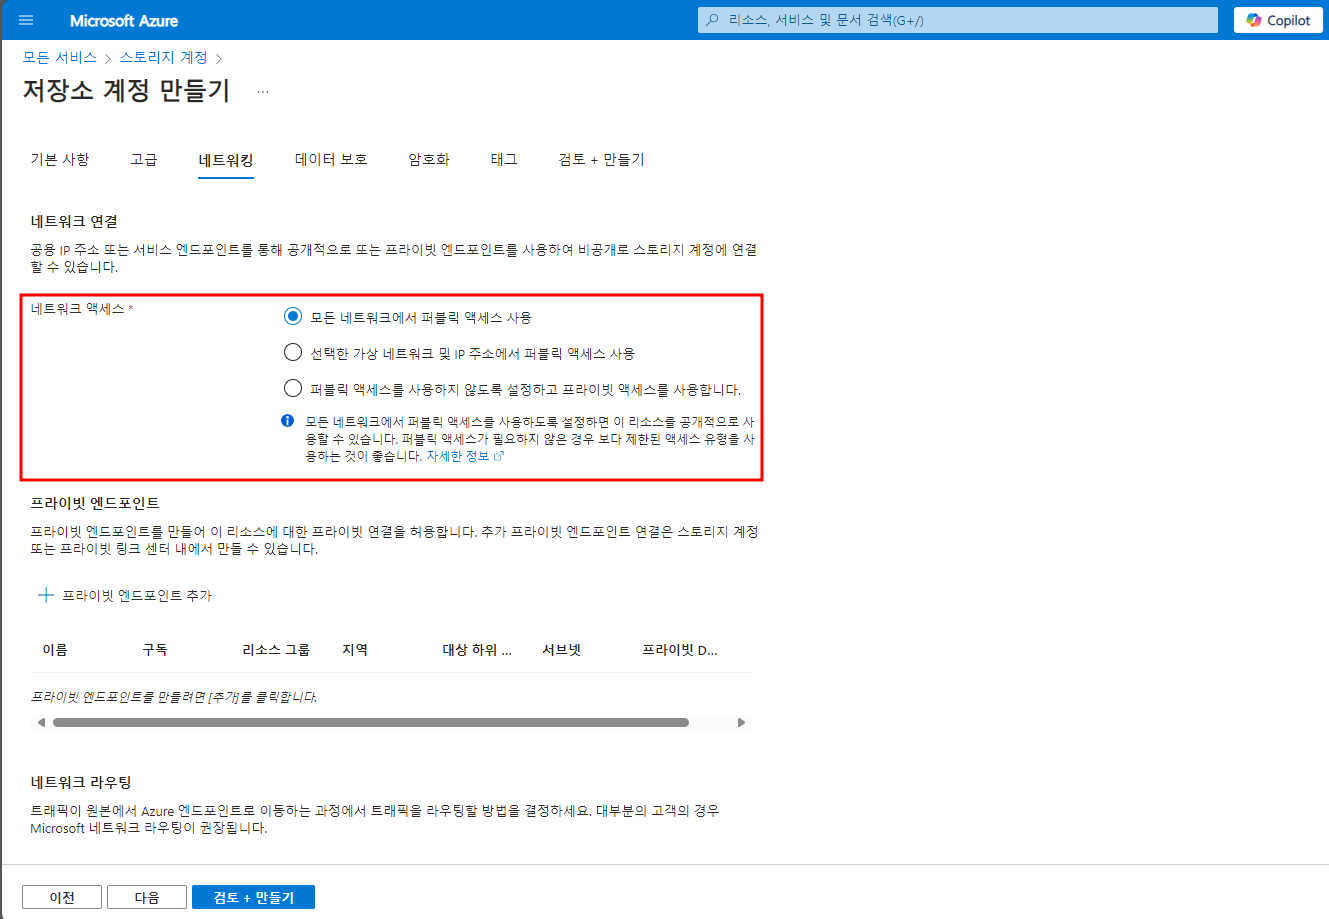The image size is (1329, 919).
Task: Click the empty-table hint about 추가
Action: pos(173,697)
